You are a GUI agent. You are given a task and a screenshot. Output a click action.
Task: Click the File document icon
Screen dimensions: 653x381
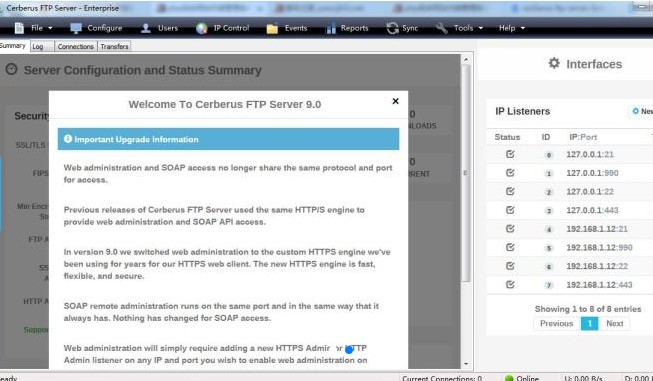click(x=19, y=28)
